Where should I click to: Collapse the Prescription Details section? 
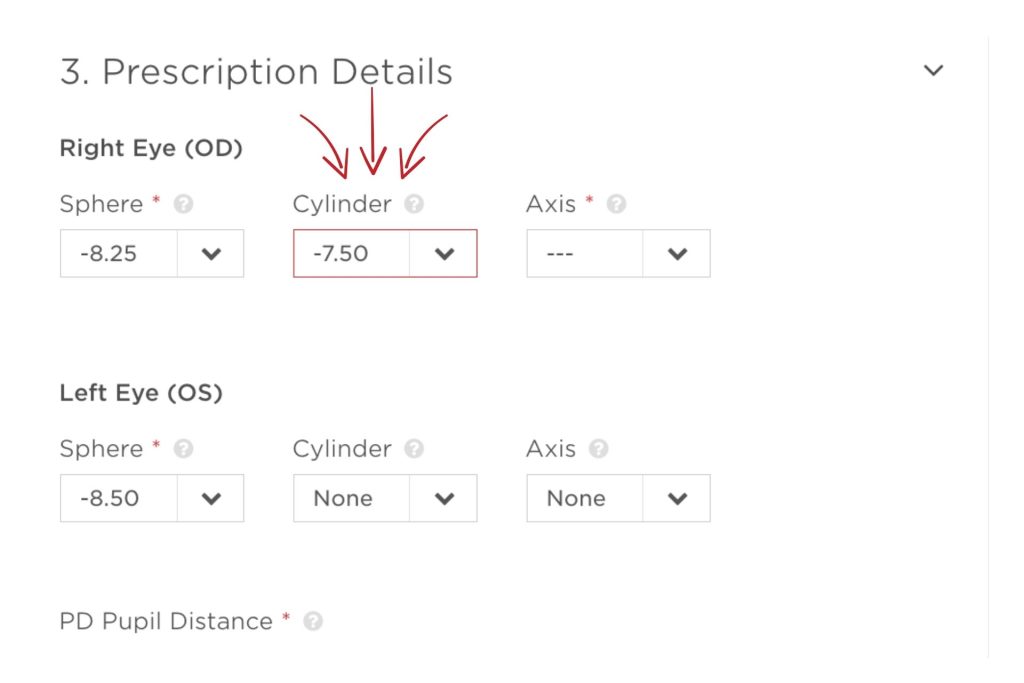click(932, 69)
